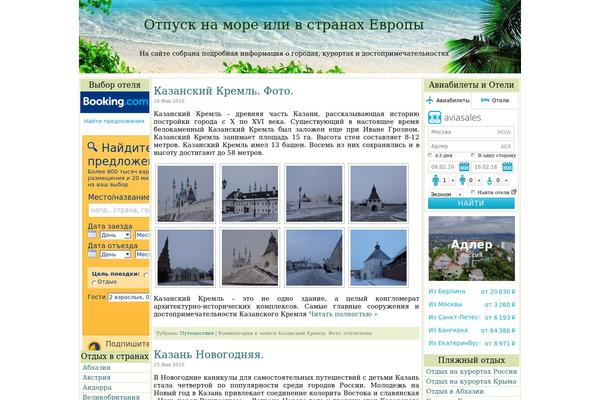Click avatar icon beside Подпишите
The image size is (600, 400).
(94, 346)
